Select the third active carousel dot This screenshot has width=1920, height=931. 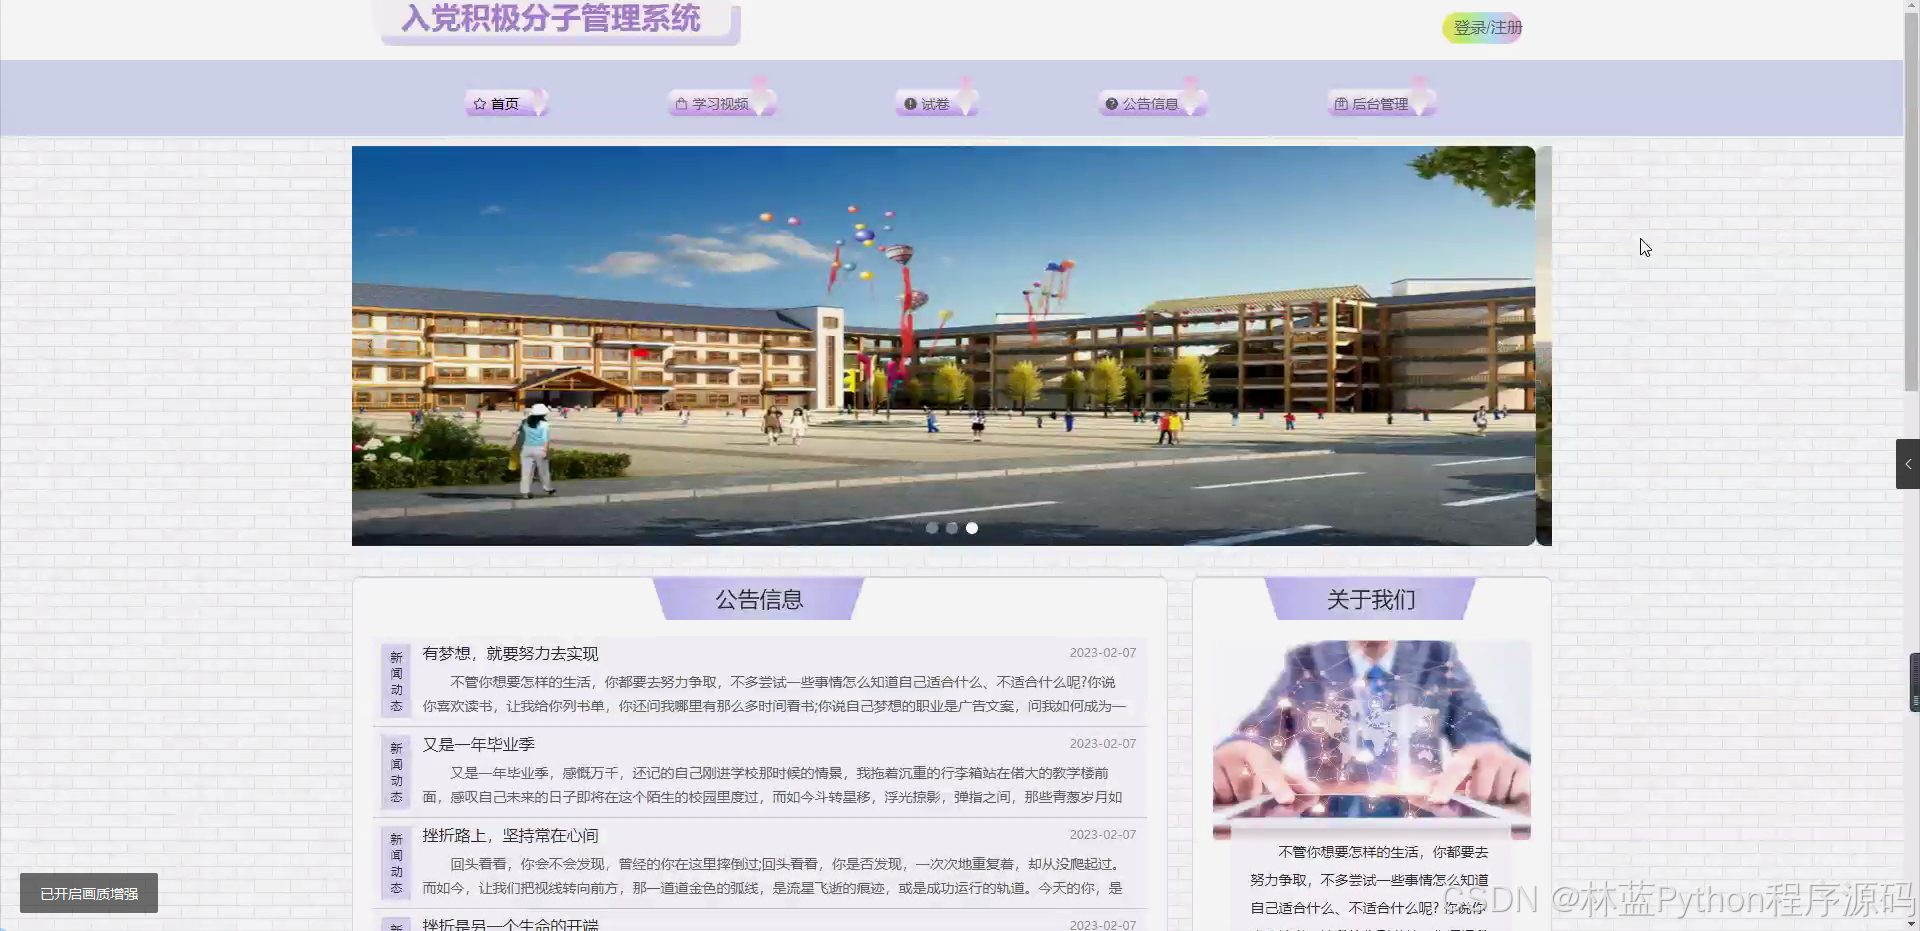(972, 528)
